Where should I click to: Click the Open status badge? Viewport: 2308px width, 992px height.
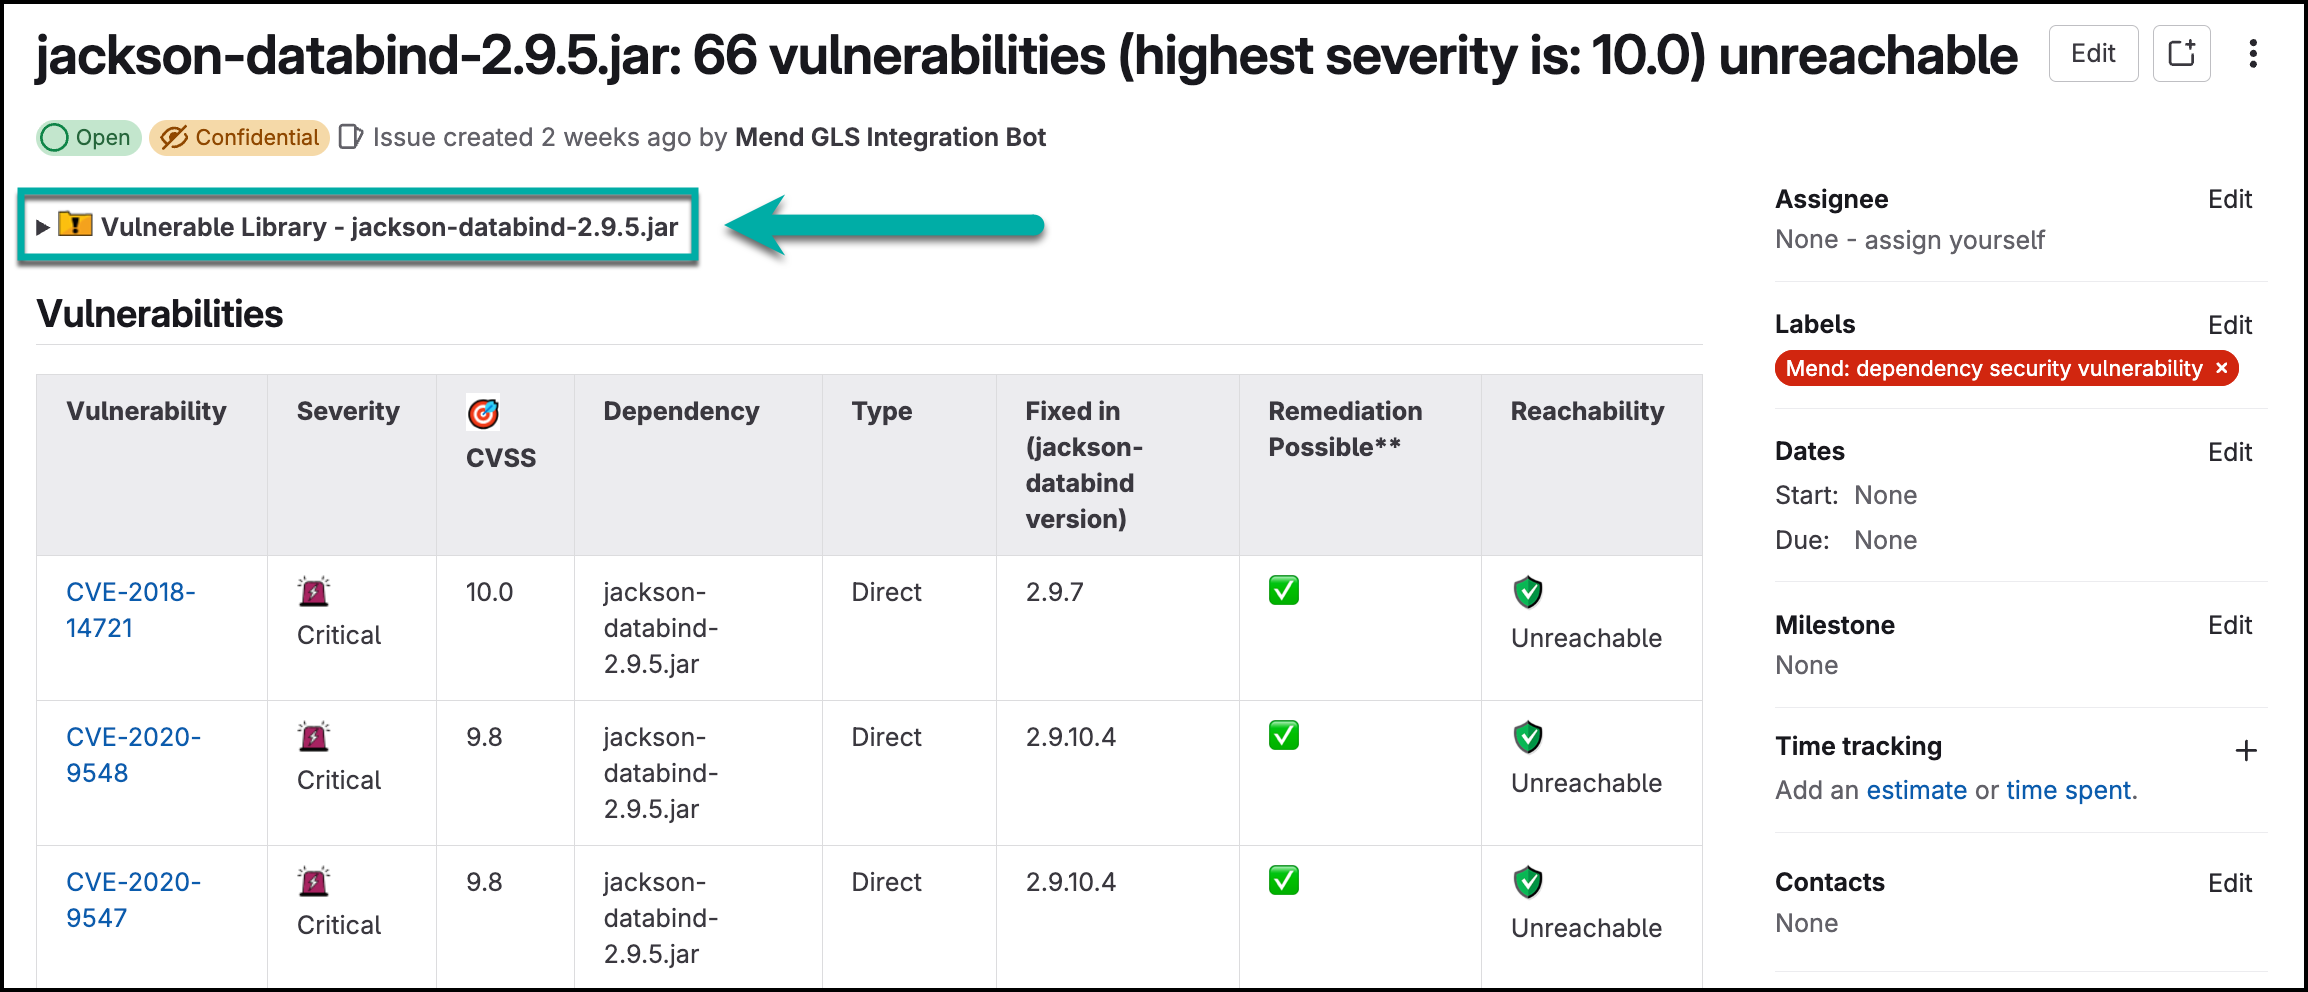pyautogui.click(x=89, y=138)
